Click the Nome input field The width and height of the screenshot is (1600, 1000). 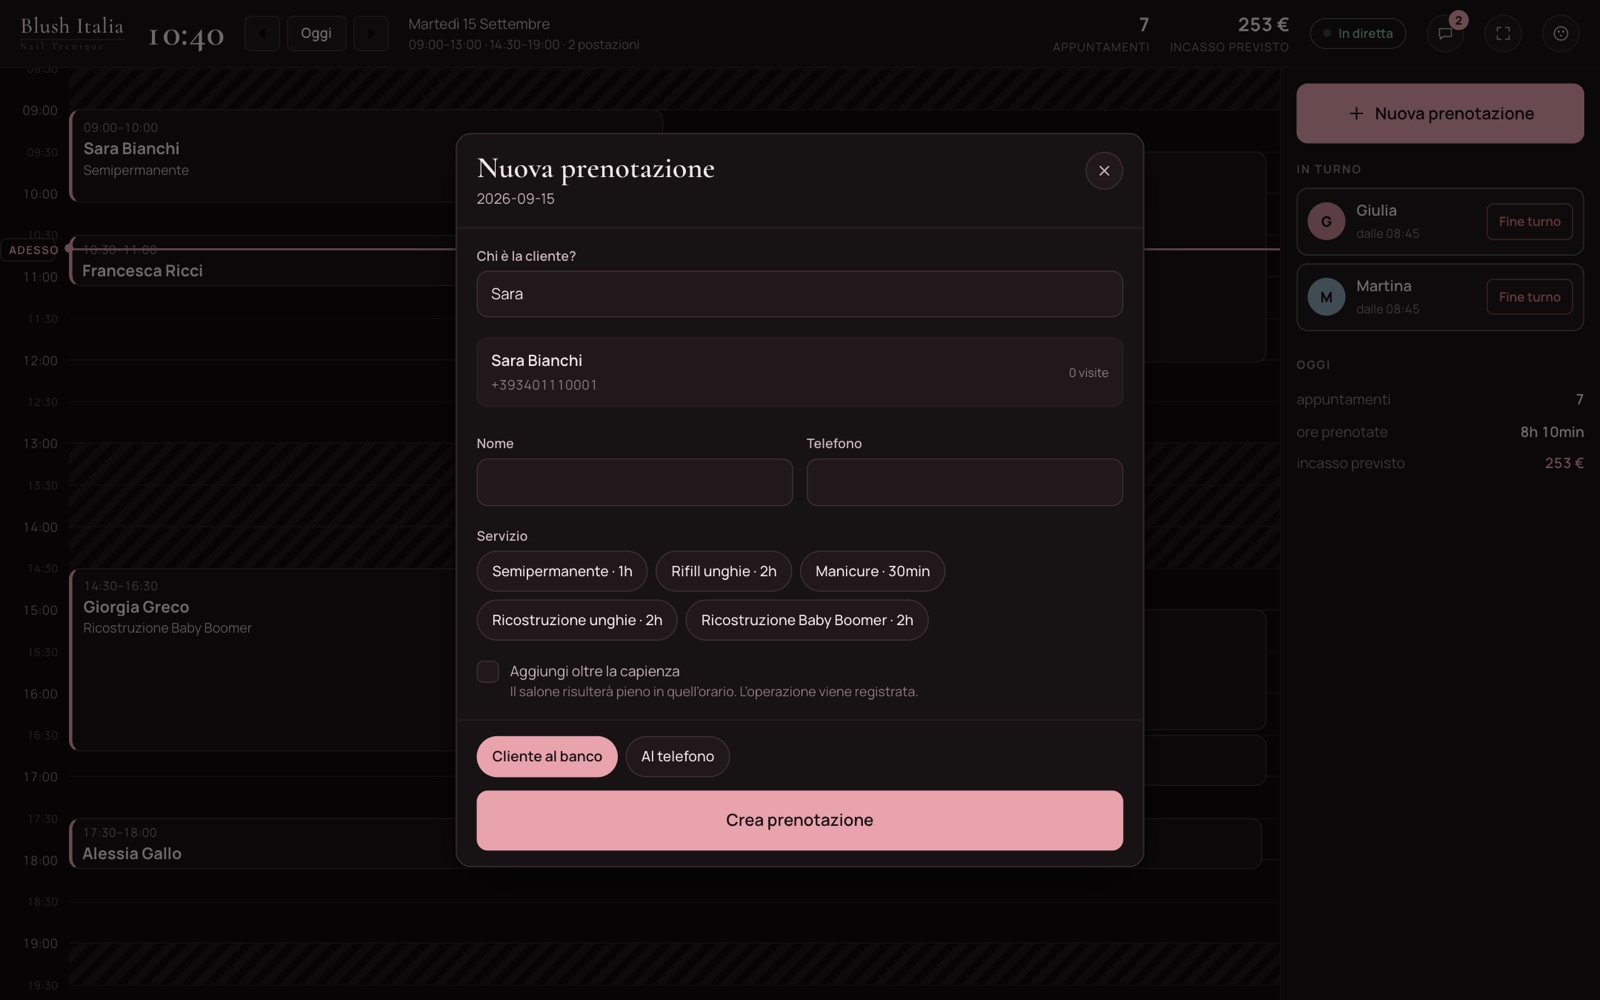pos(635,482)
